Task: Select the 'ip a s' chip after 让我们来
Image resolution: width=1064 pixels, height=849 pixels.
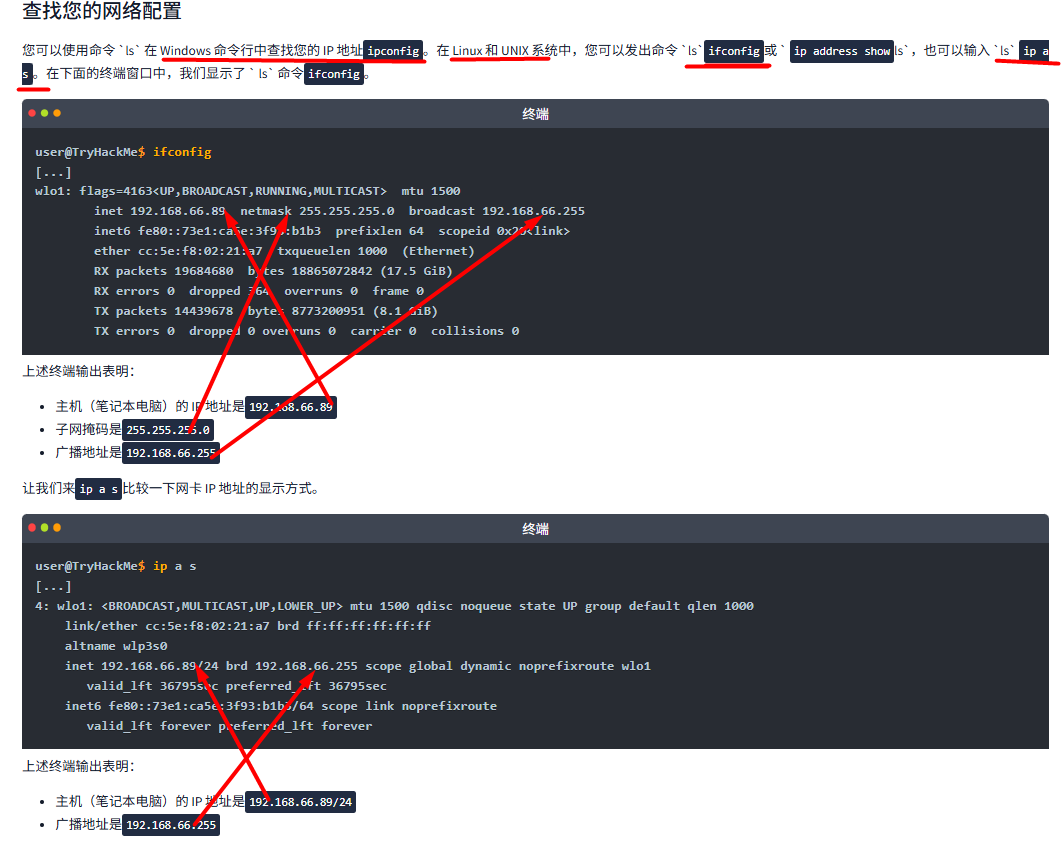Action: 98,489
